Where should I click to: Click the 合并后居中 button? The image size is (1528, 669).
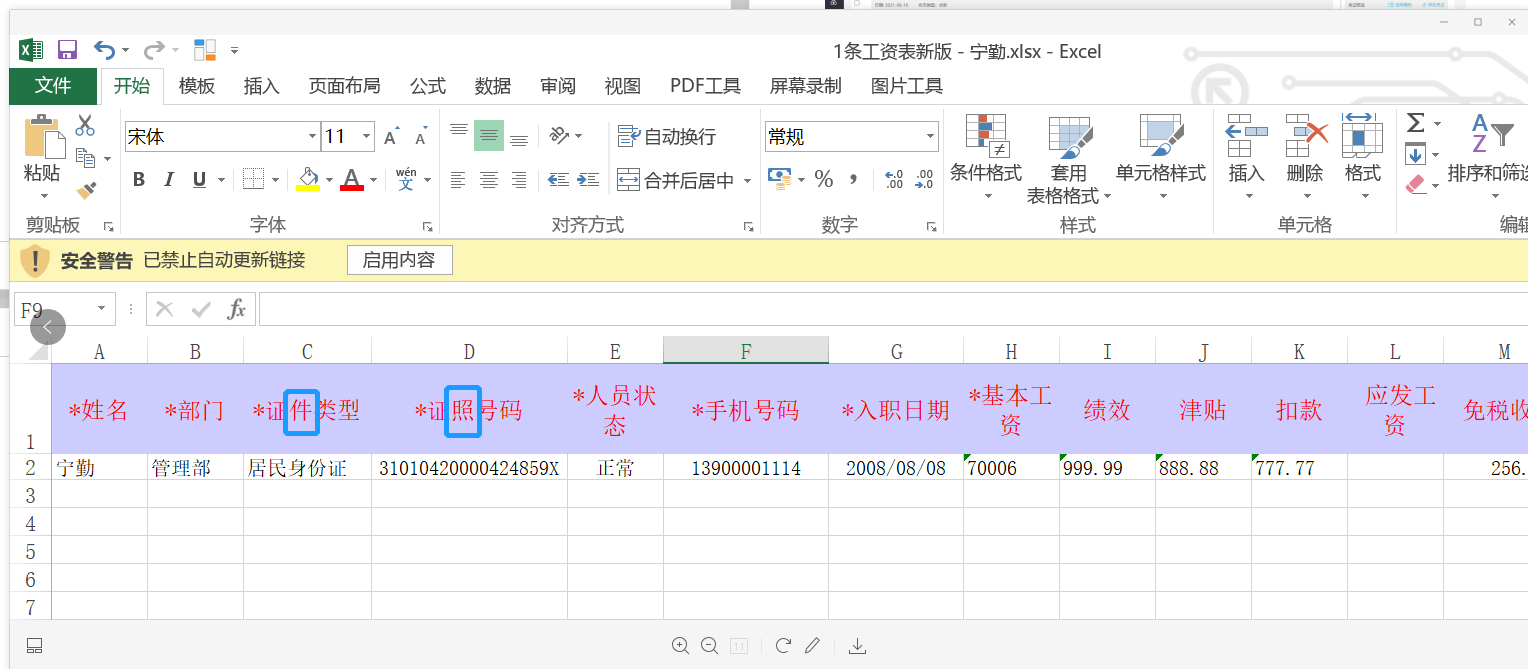click(x=676, y=180)
